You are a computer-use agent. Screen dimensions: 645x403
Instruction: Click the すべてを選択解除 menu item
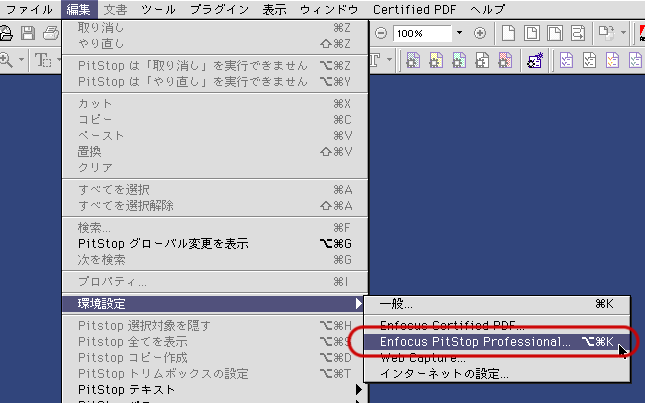215,206
